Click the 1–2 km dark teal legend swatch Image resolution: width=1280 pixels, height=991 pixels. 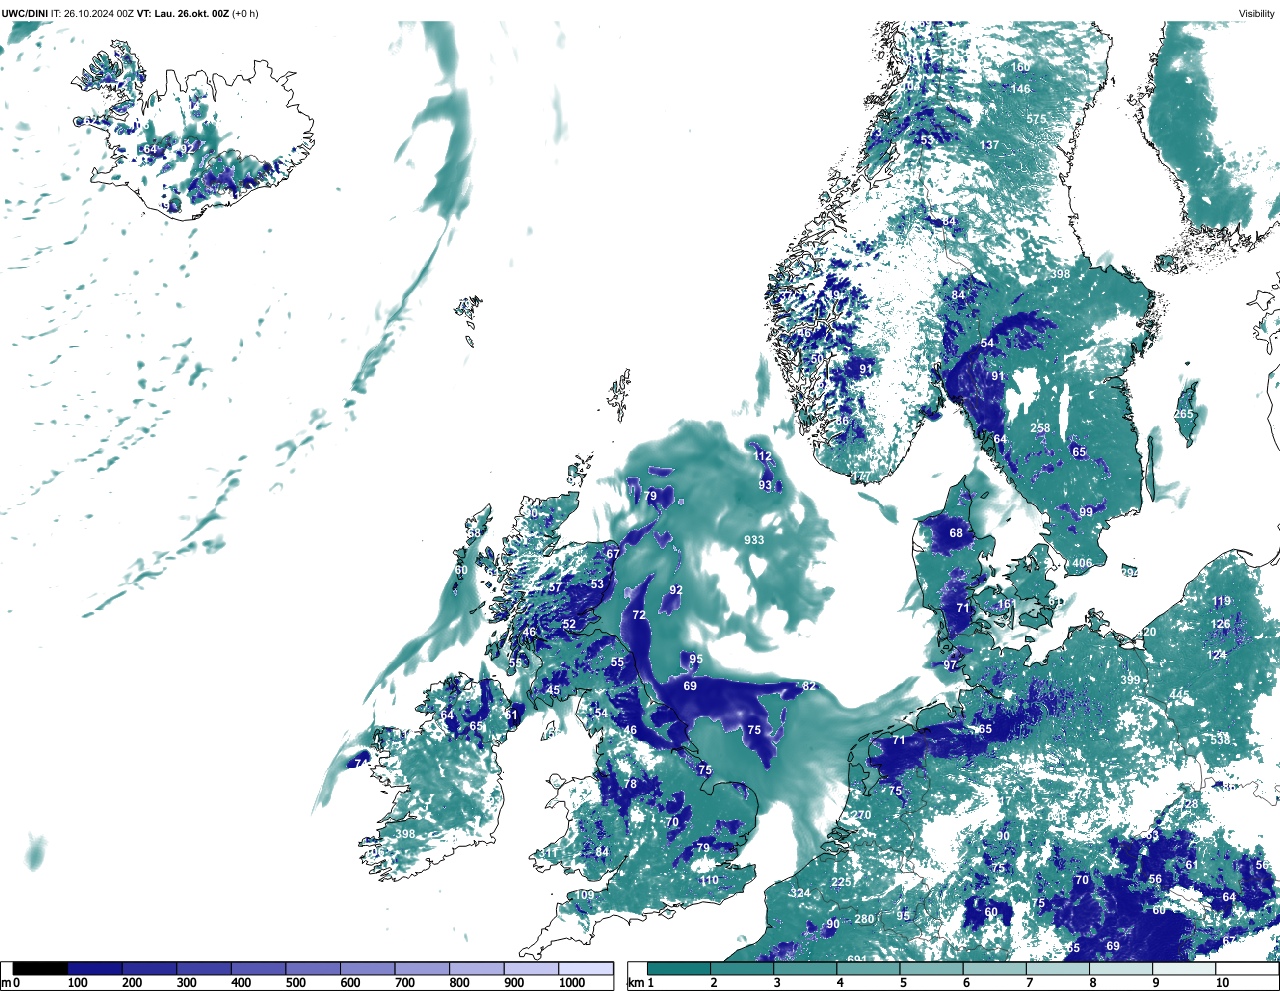(679, 968)
